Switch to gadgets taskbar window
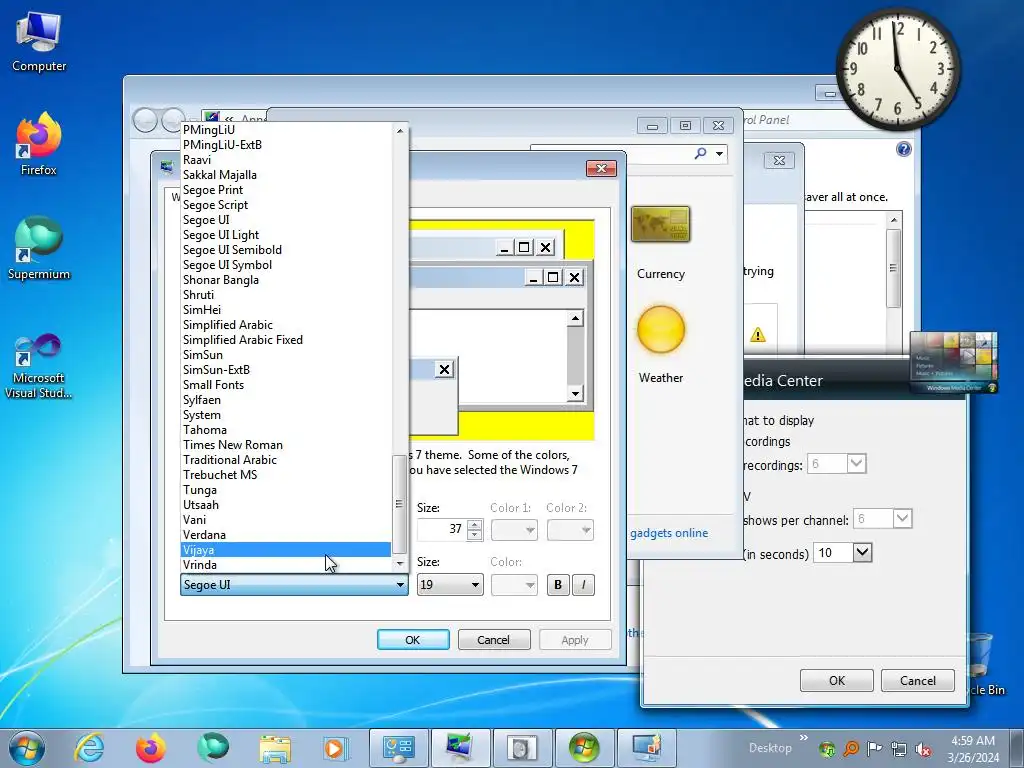 click(x=522, y=748)
